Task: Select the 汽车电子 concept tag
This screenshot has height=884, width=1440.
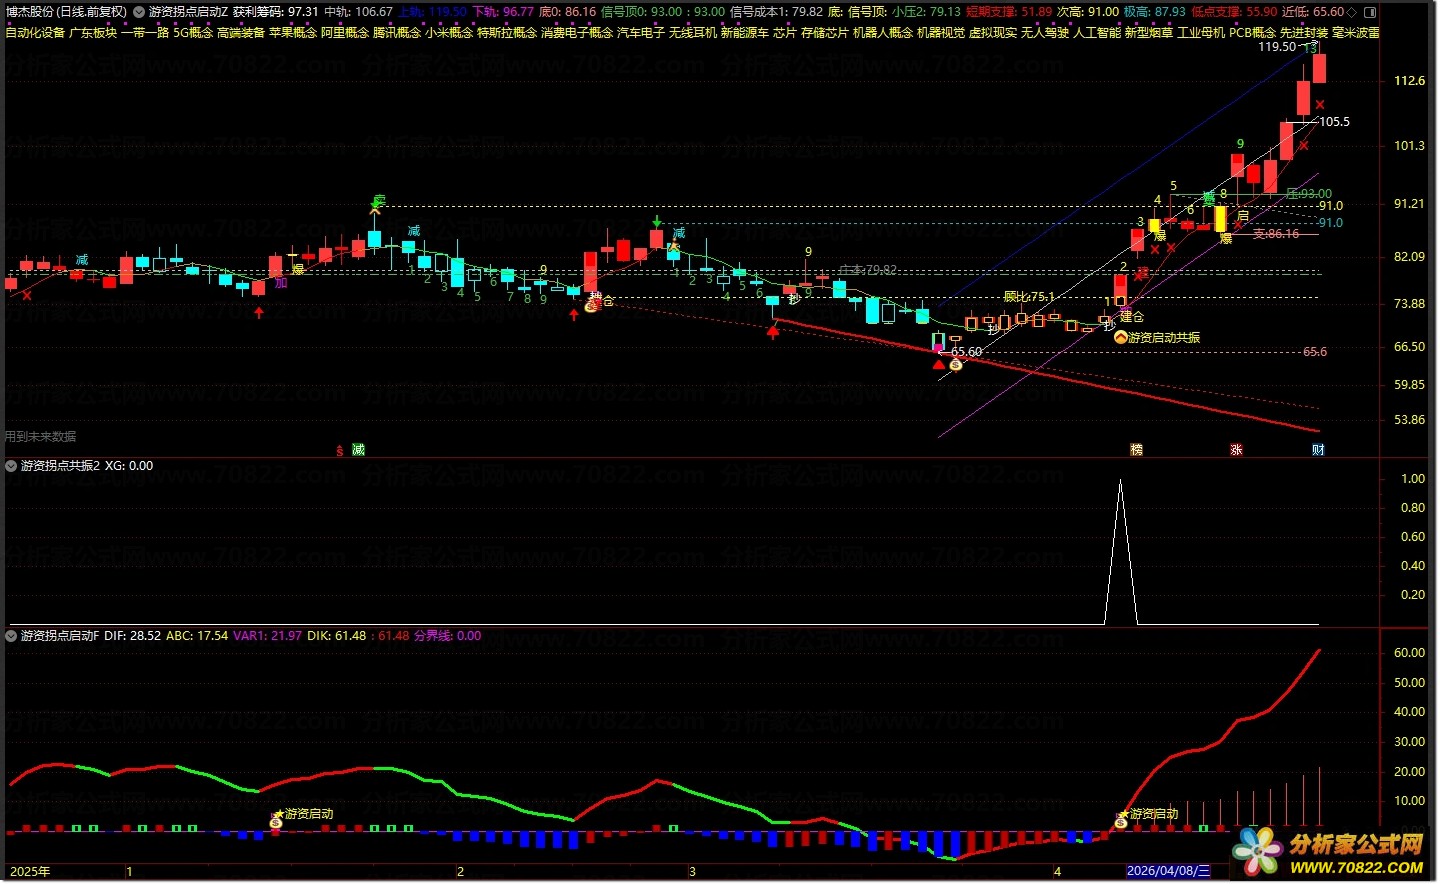Action: pos(641,33)
